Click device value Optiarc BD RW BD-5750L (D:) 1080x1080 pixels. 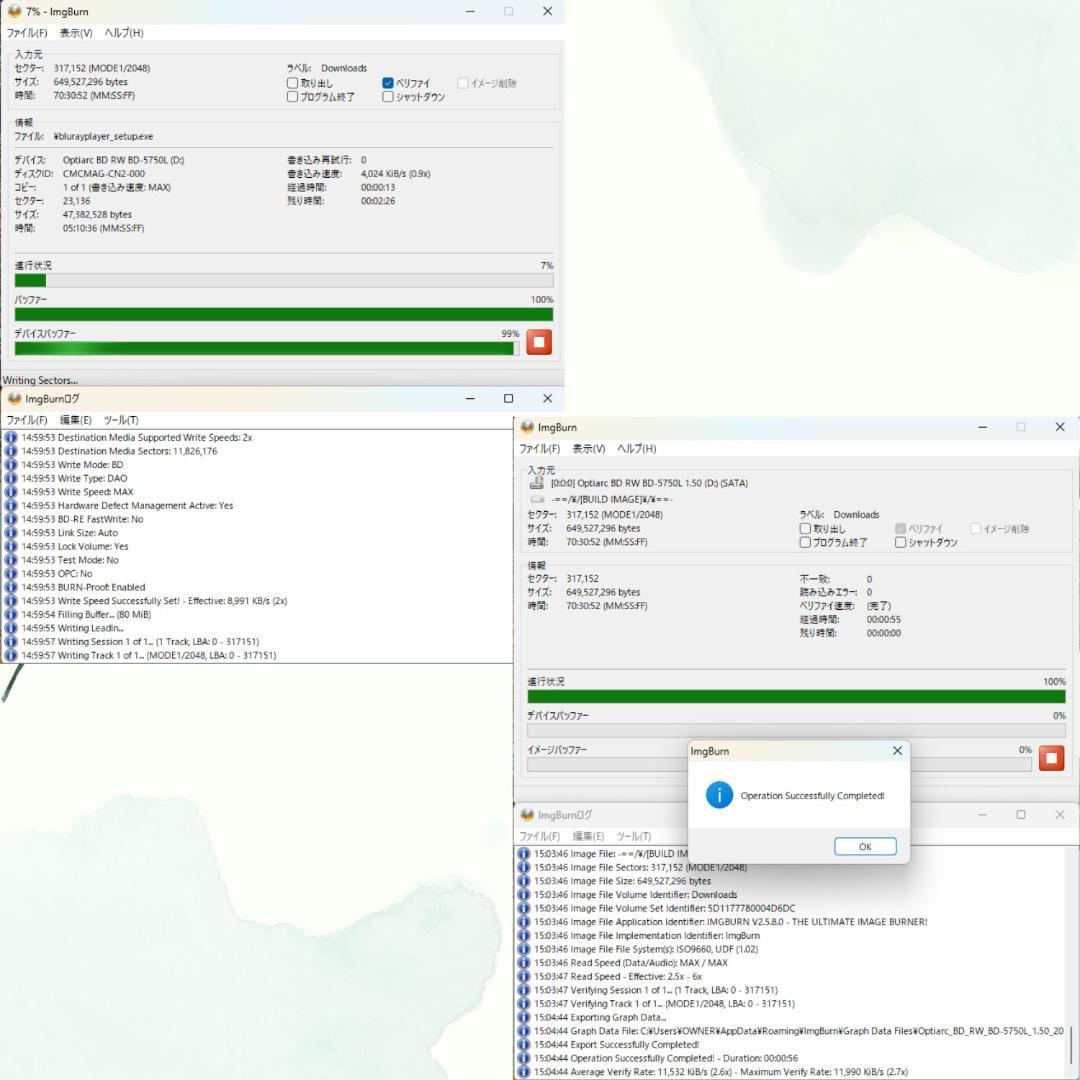[x=123, y=160]
